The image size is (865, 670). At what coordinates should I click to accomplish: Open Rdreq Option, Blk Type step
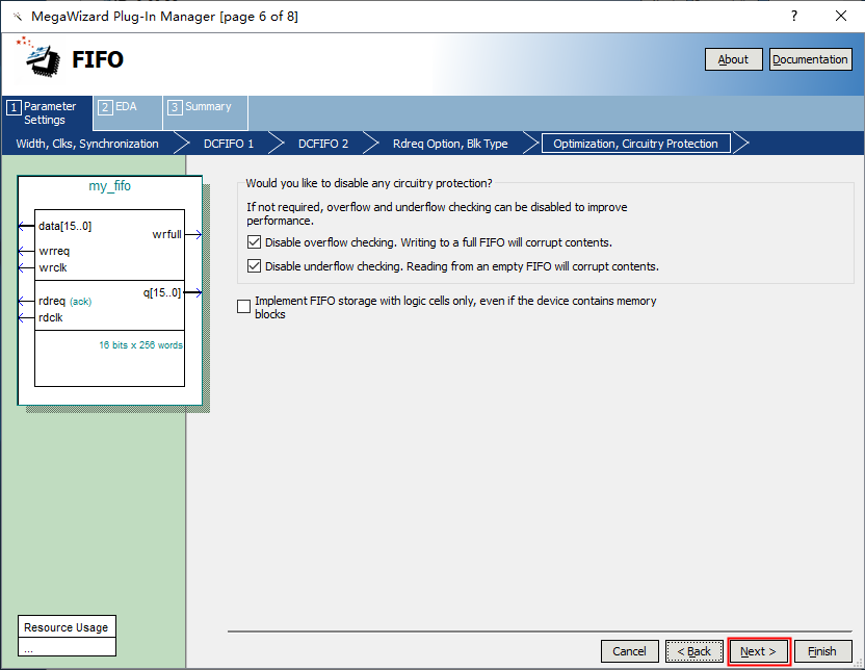[450, 144]
